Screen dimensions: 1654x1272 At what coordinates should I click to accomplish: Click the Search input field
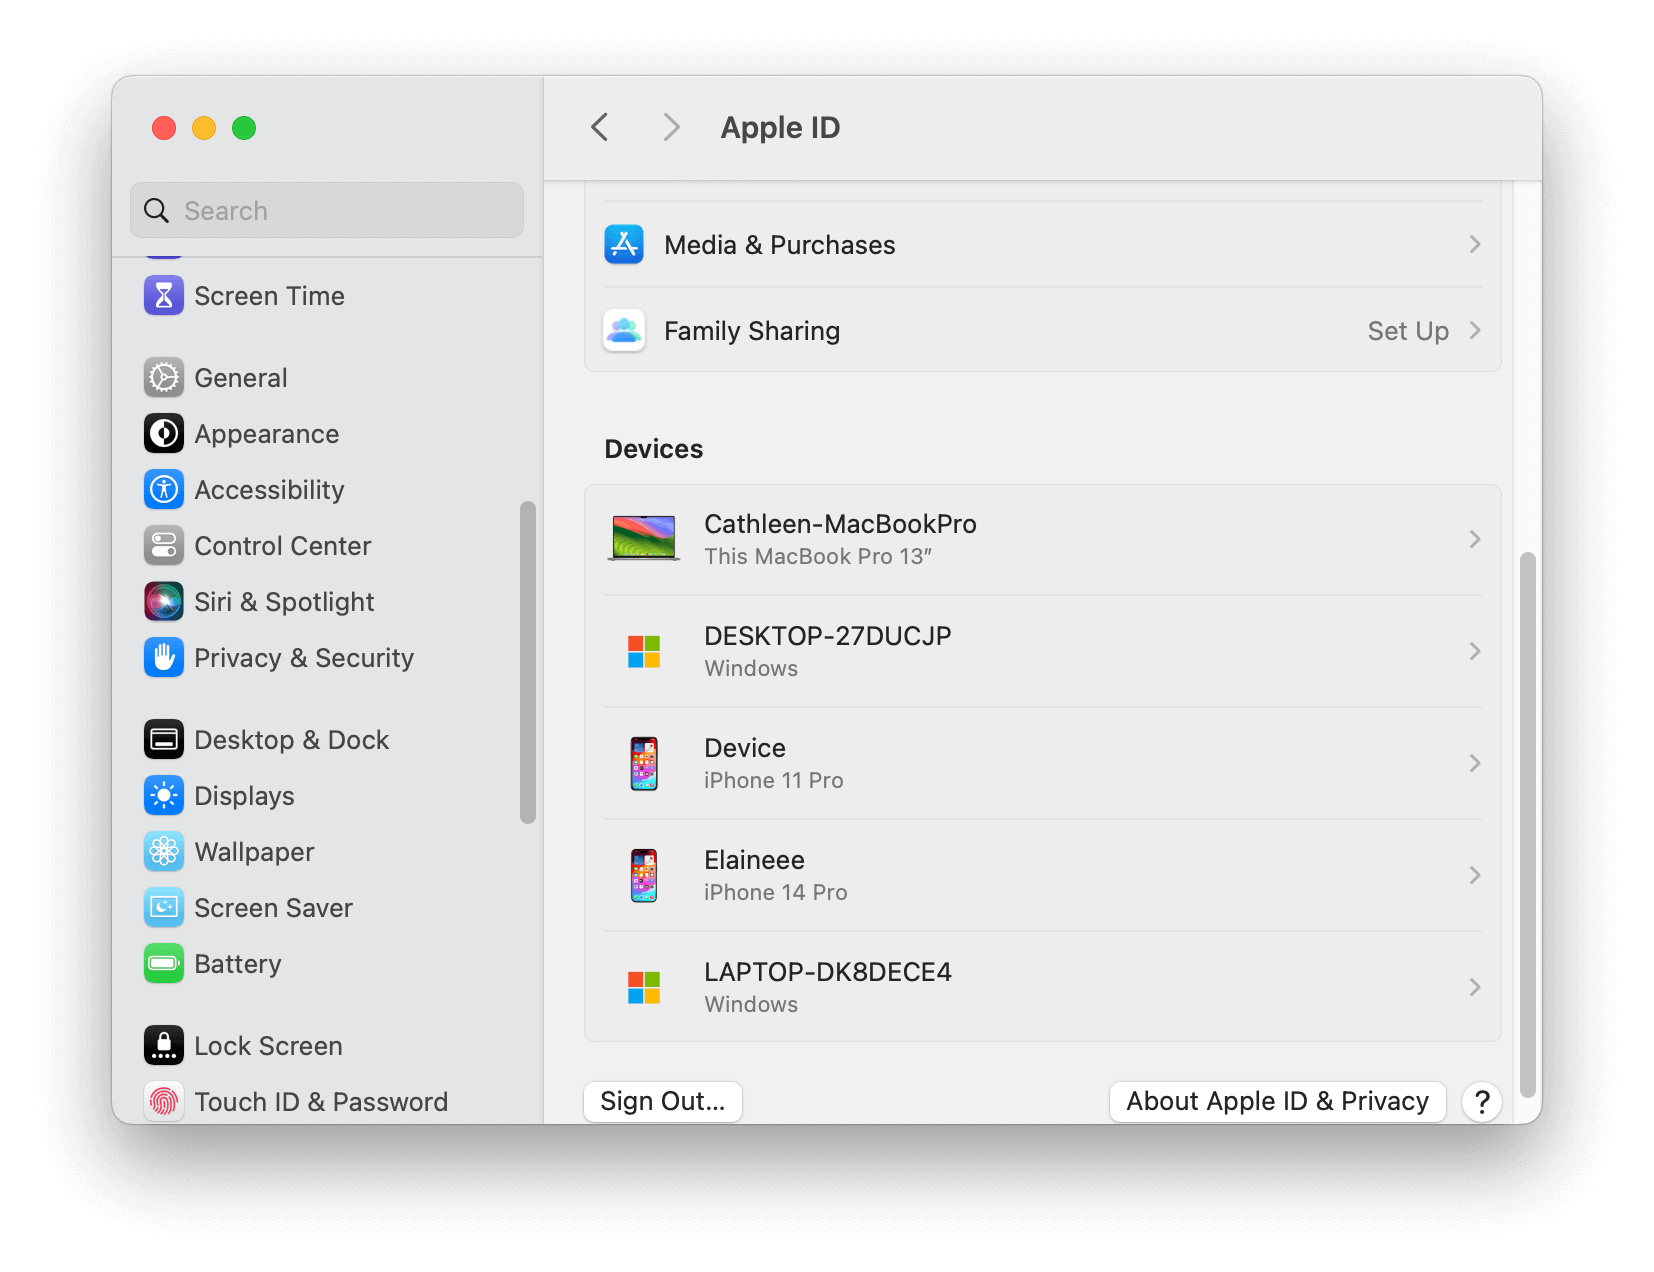pyautogui.click(x=327, y=210)
